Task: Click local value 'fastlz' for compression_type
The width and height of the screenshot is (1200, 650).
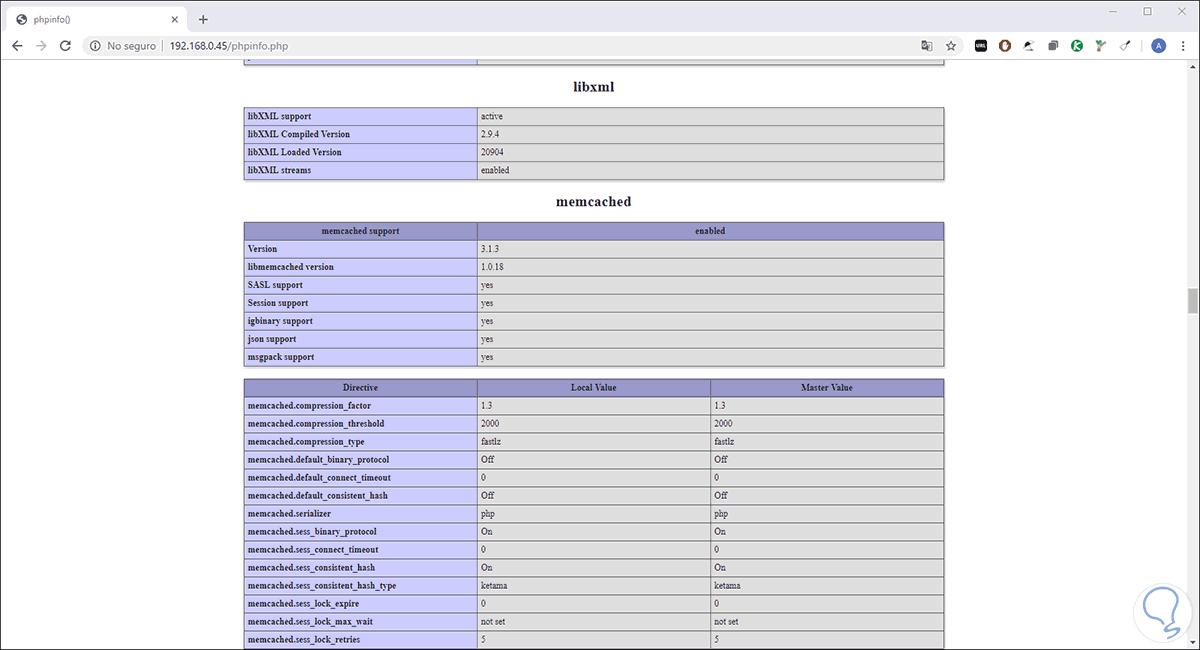Action: click(493, 442)
